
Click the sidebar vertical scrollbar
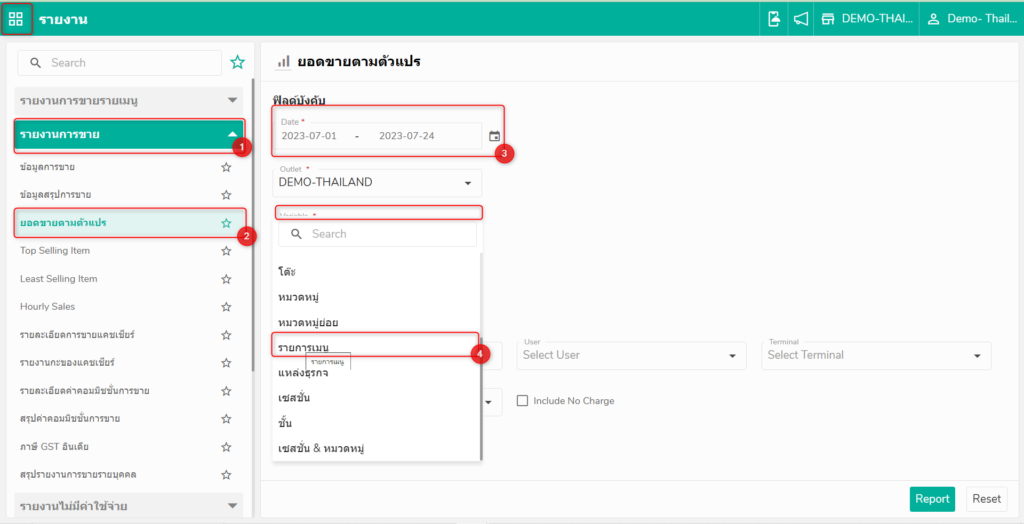pyautogui.click(x=253, y=225)
